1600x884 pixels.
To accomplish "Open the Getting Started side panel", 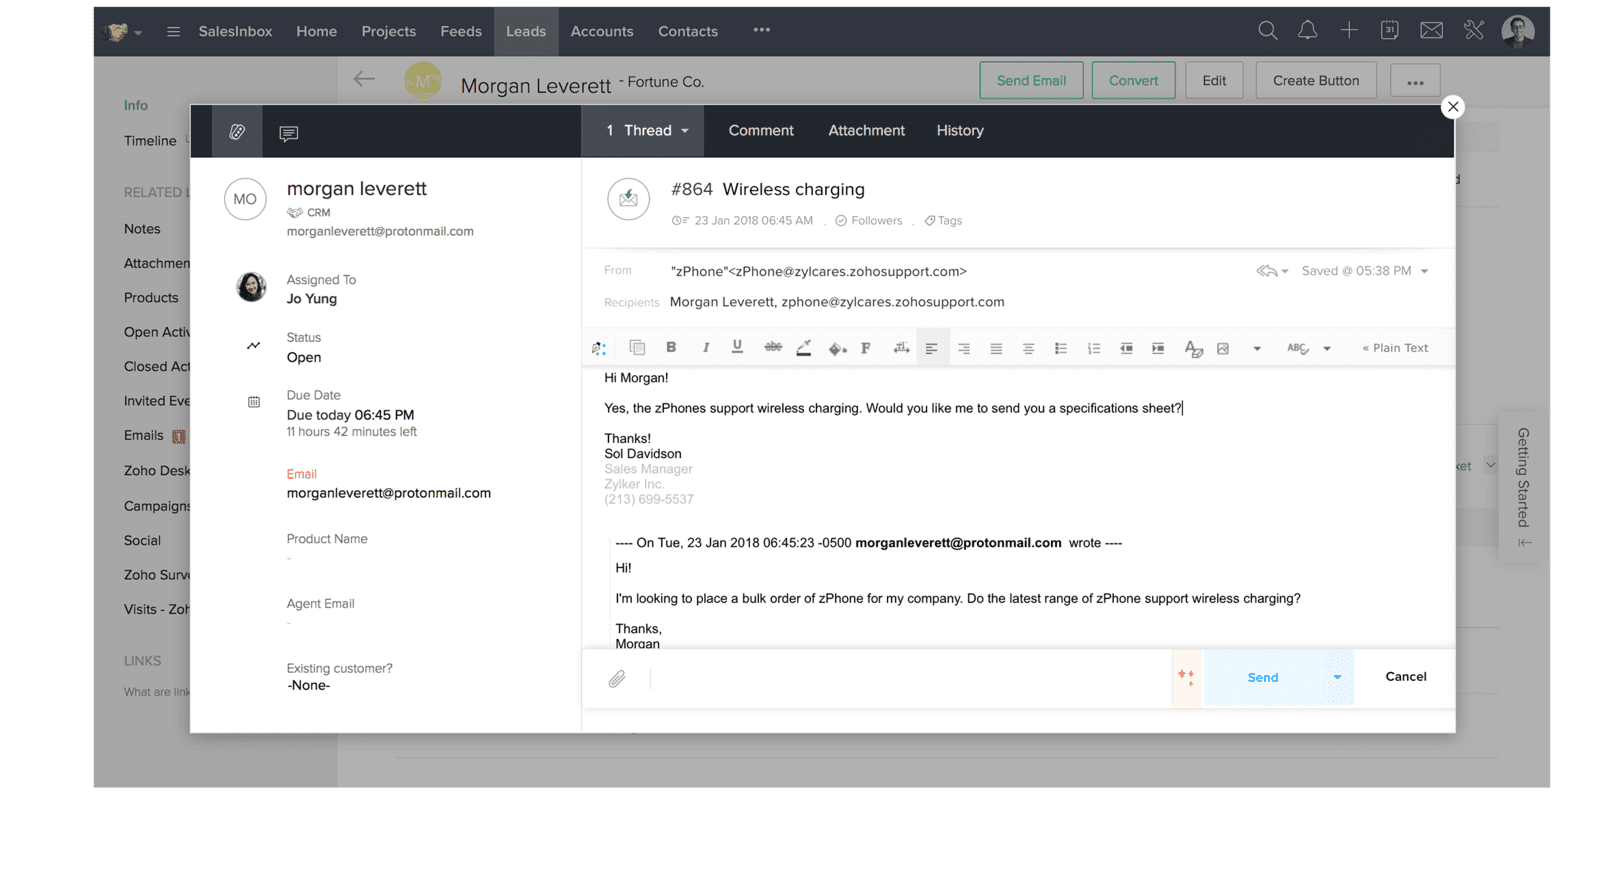I will 1522,485.
